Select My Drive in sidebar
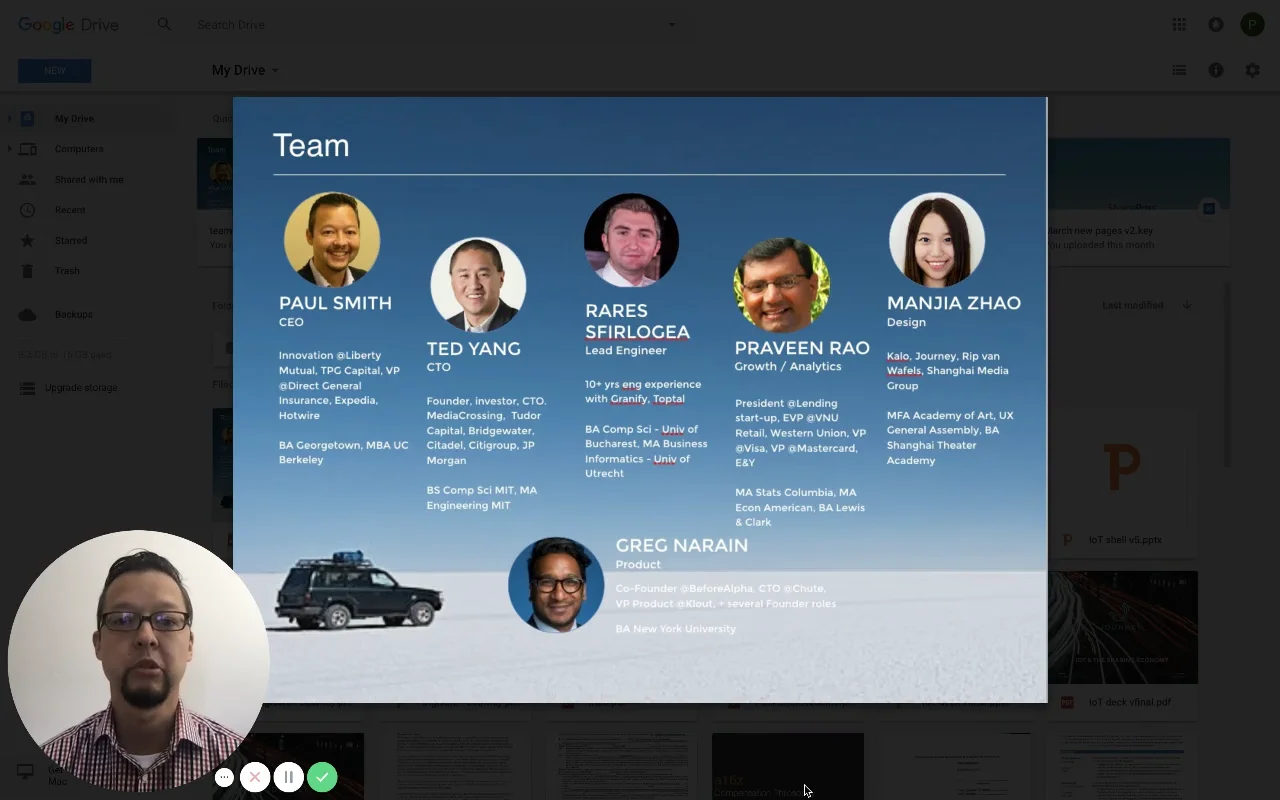 (74, 118)
